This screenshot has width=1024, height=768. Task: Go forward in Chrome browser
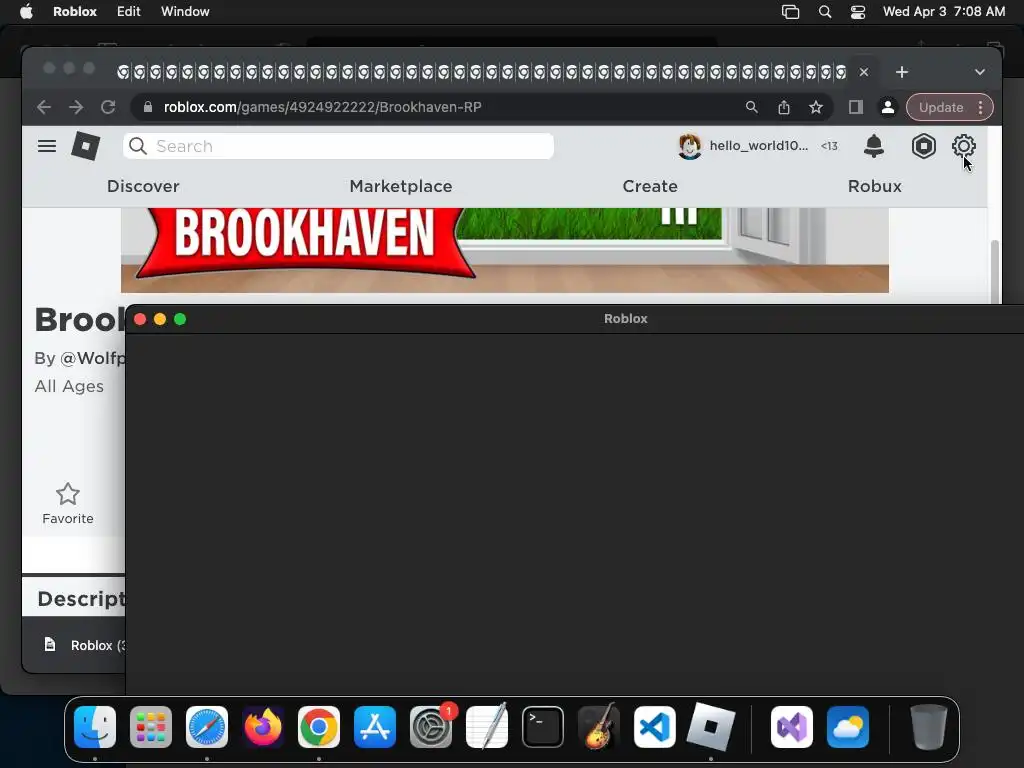pos(76,107)
